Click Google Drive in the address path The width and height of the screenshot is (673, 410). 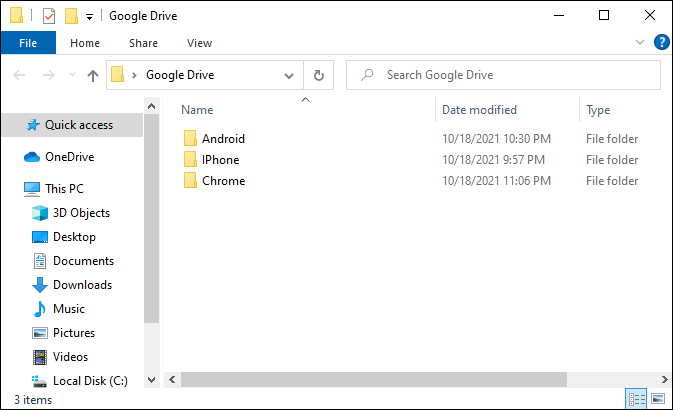(180, 75)
